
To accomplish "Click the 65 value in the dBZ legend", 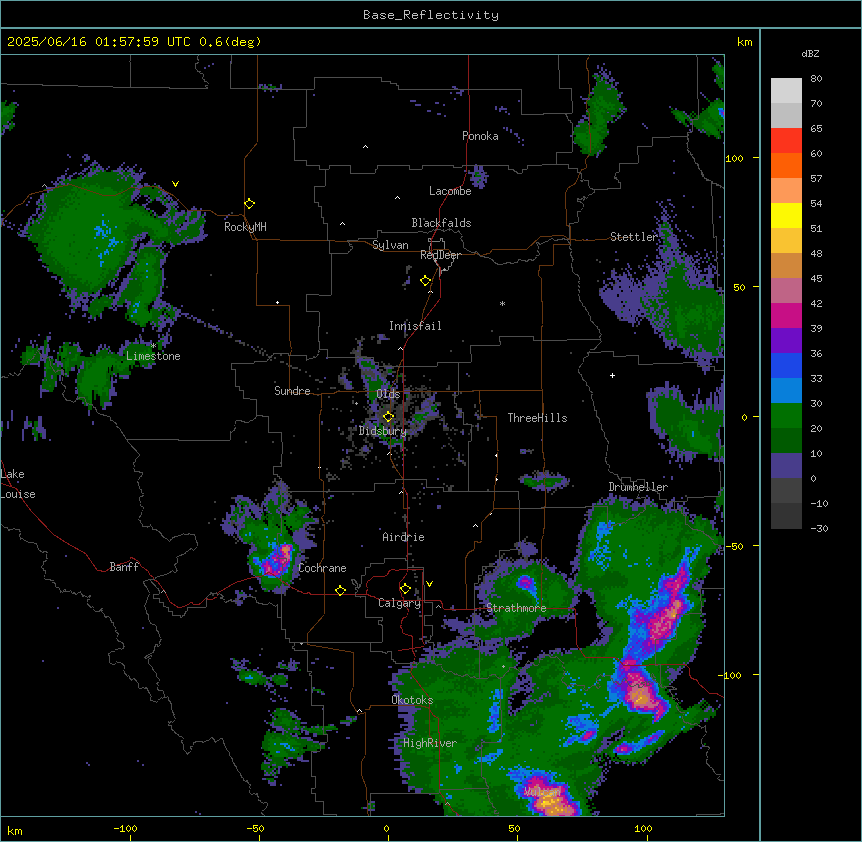I will [816, 129].
